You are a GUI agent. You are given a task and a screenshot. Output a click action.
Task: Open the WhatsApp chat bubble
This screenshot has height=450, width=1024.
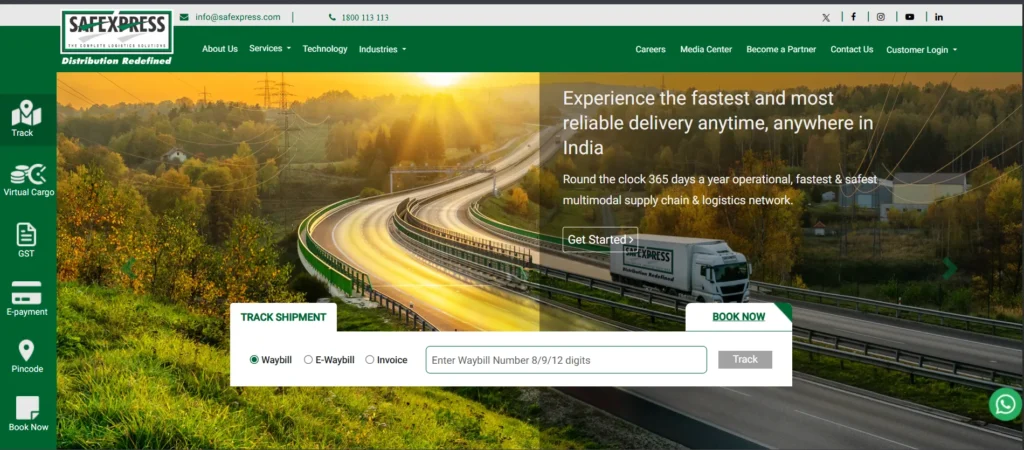[x=1005, y=404]
